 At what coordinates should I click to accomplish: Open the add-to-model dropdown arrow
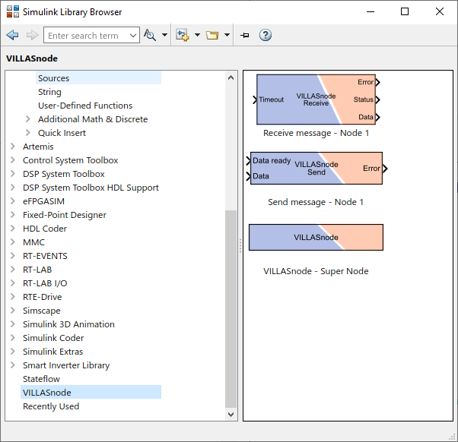197,35
